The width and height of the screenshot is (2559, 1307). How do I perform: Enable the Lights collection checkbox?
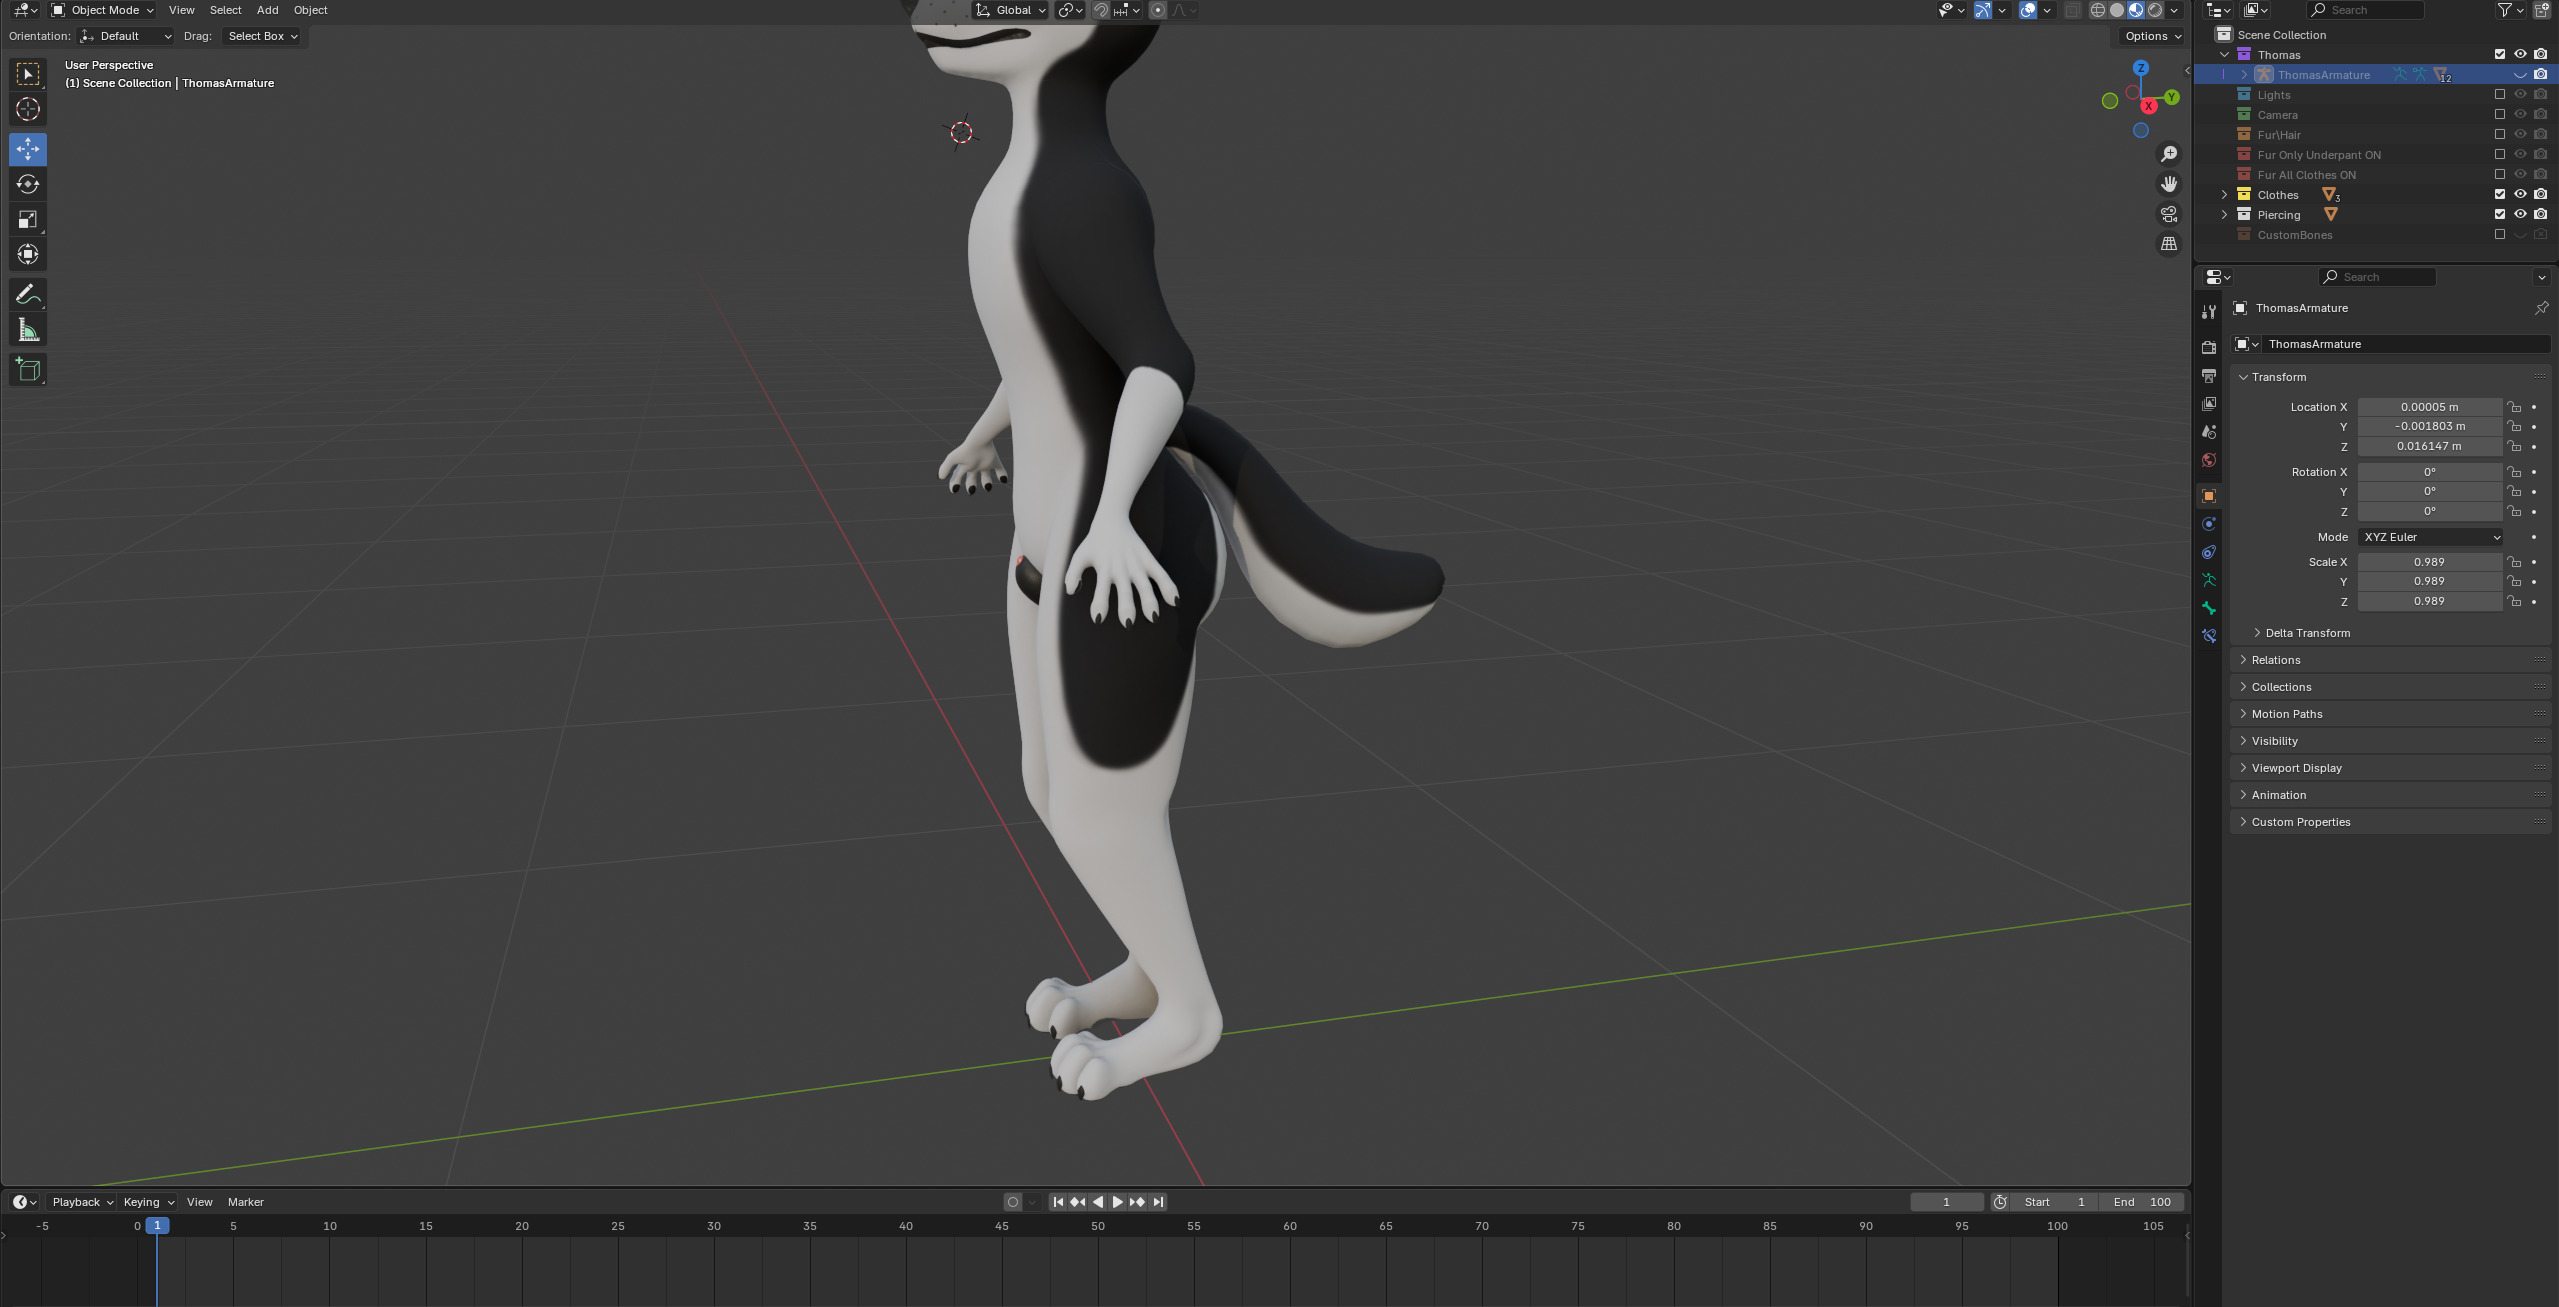click(x=2500, y=95)
